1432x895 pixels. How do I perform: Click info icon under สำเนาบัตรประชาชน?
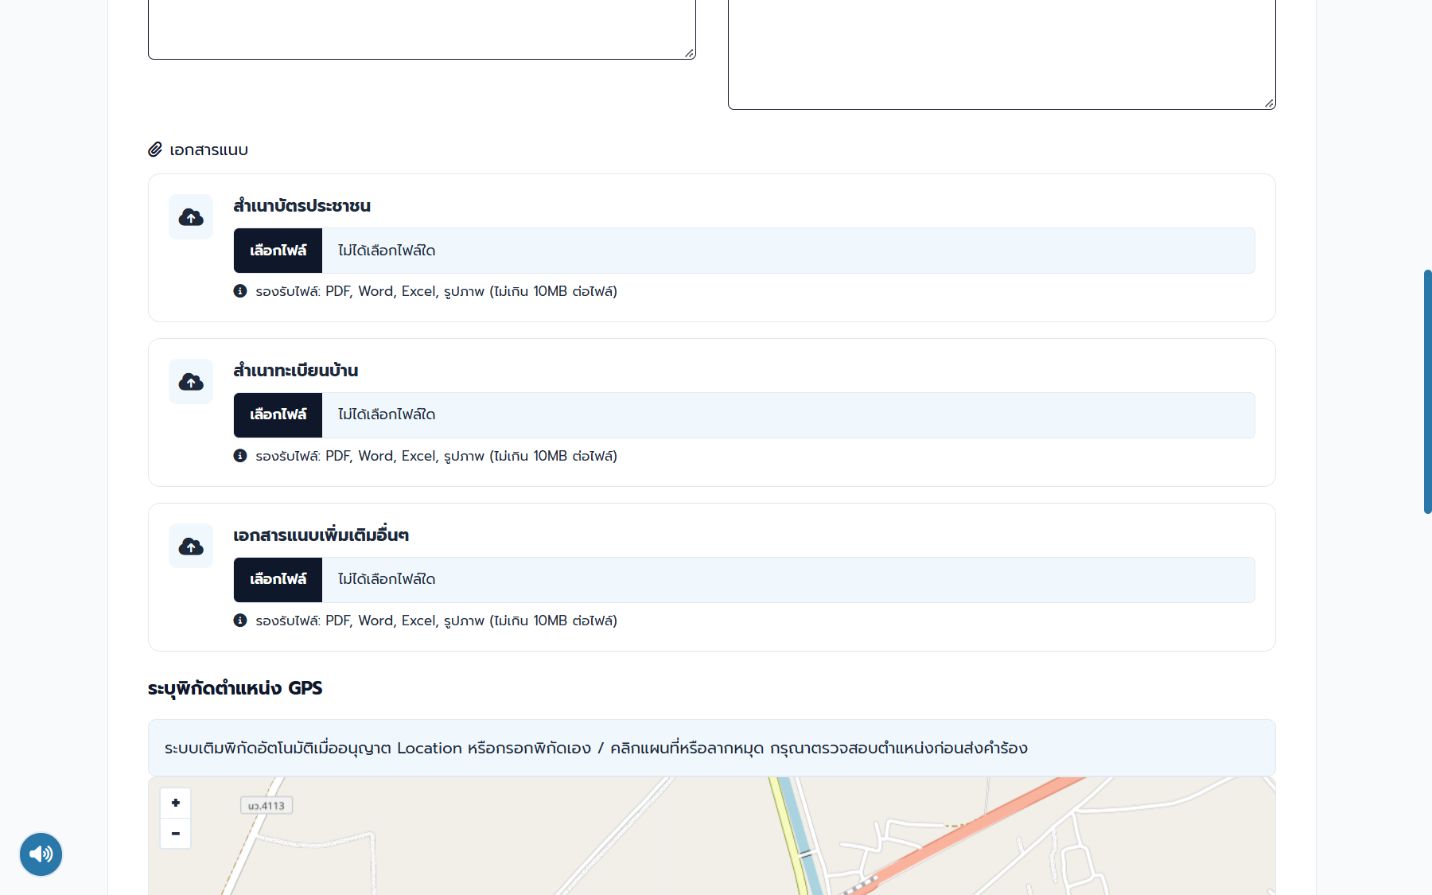pos(240,291)
